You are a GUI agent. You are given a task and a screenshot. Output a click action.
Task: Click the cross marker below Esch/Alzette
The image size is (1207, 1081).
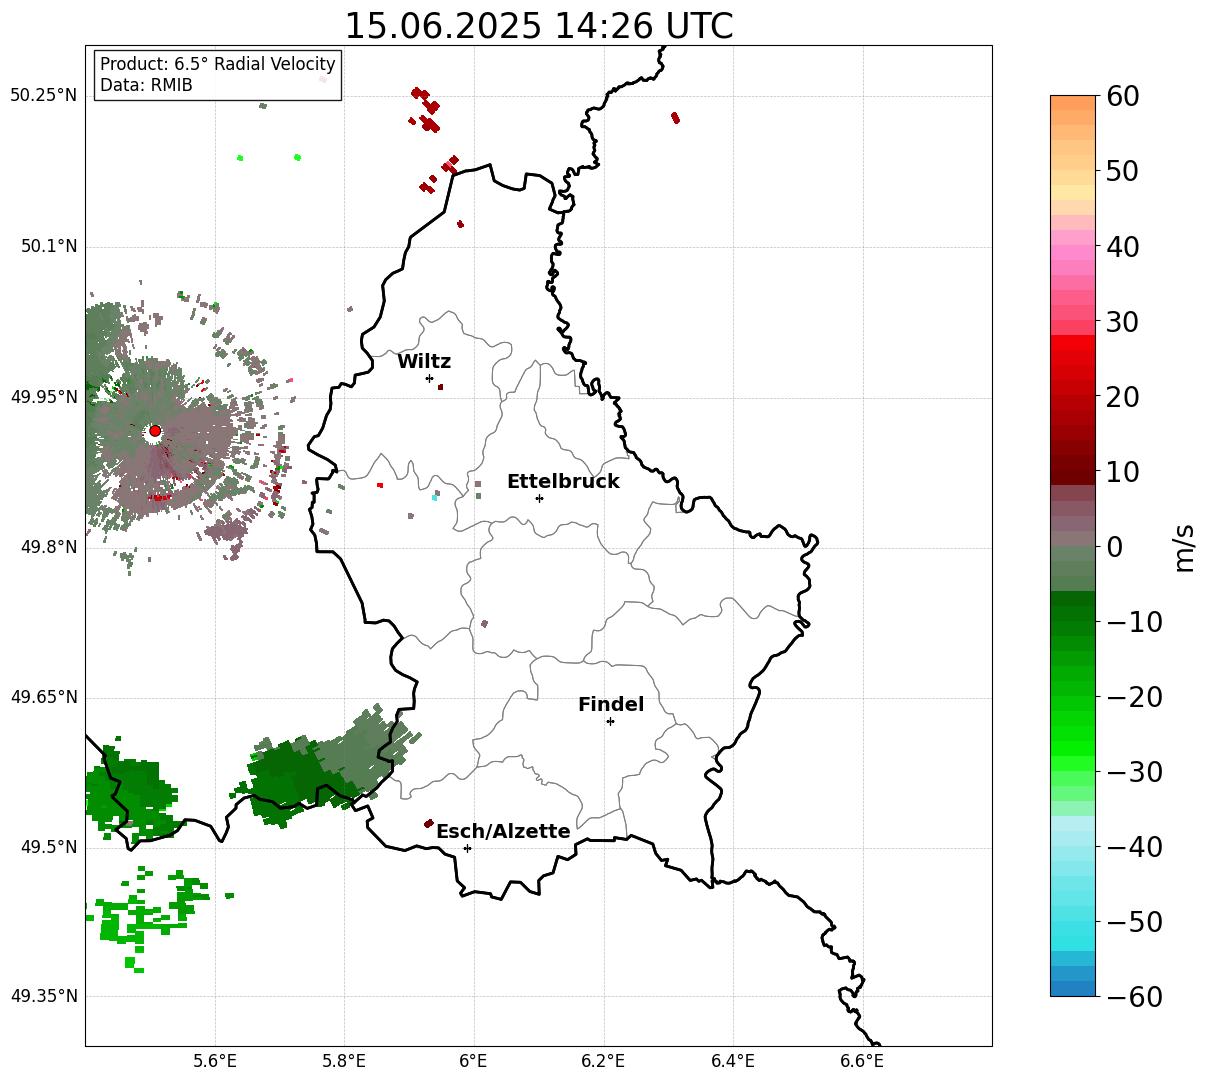467,848
